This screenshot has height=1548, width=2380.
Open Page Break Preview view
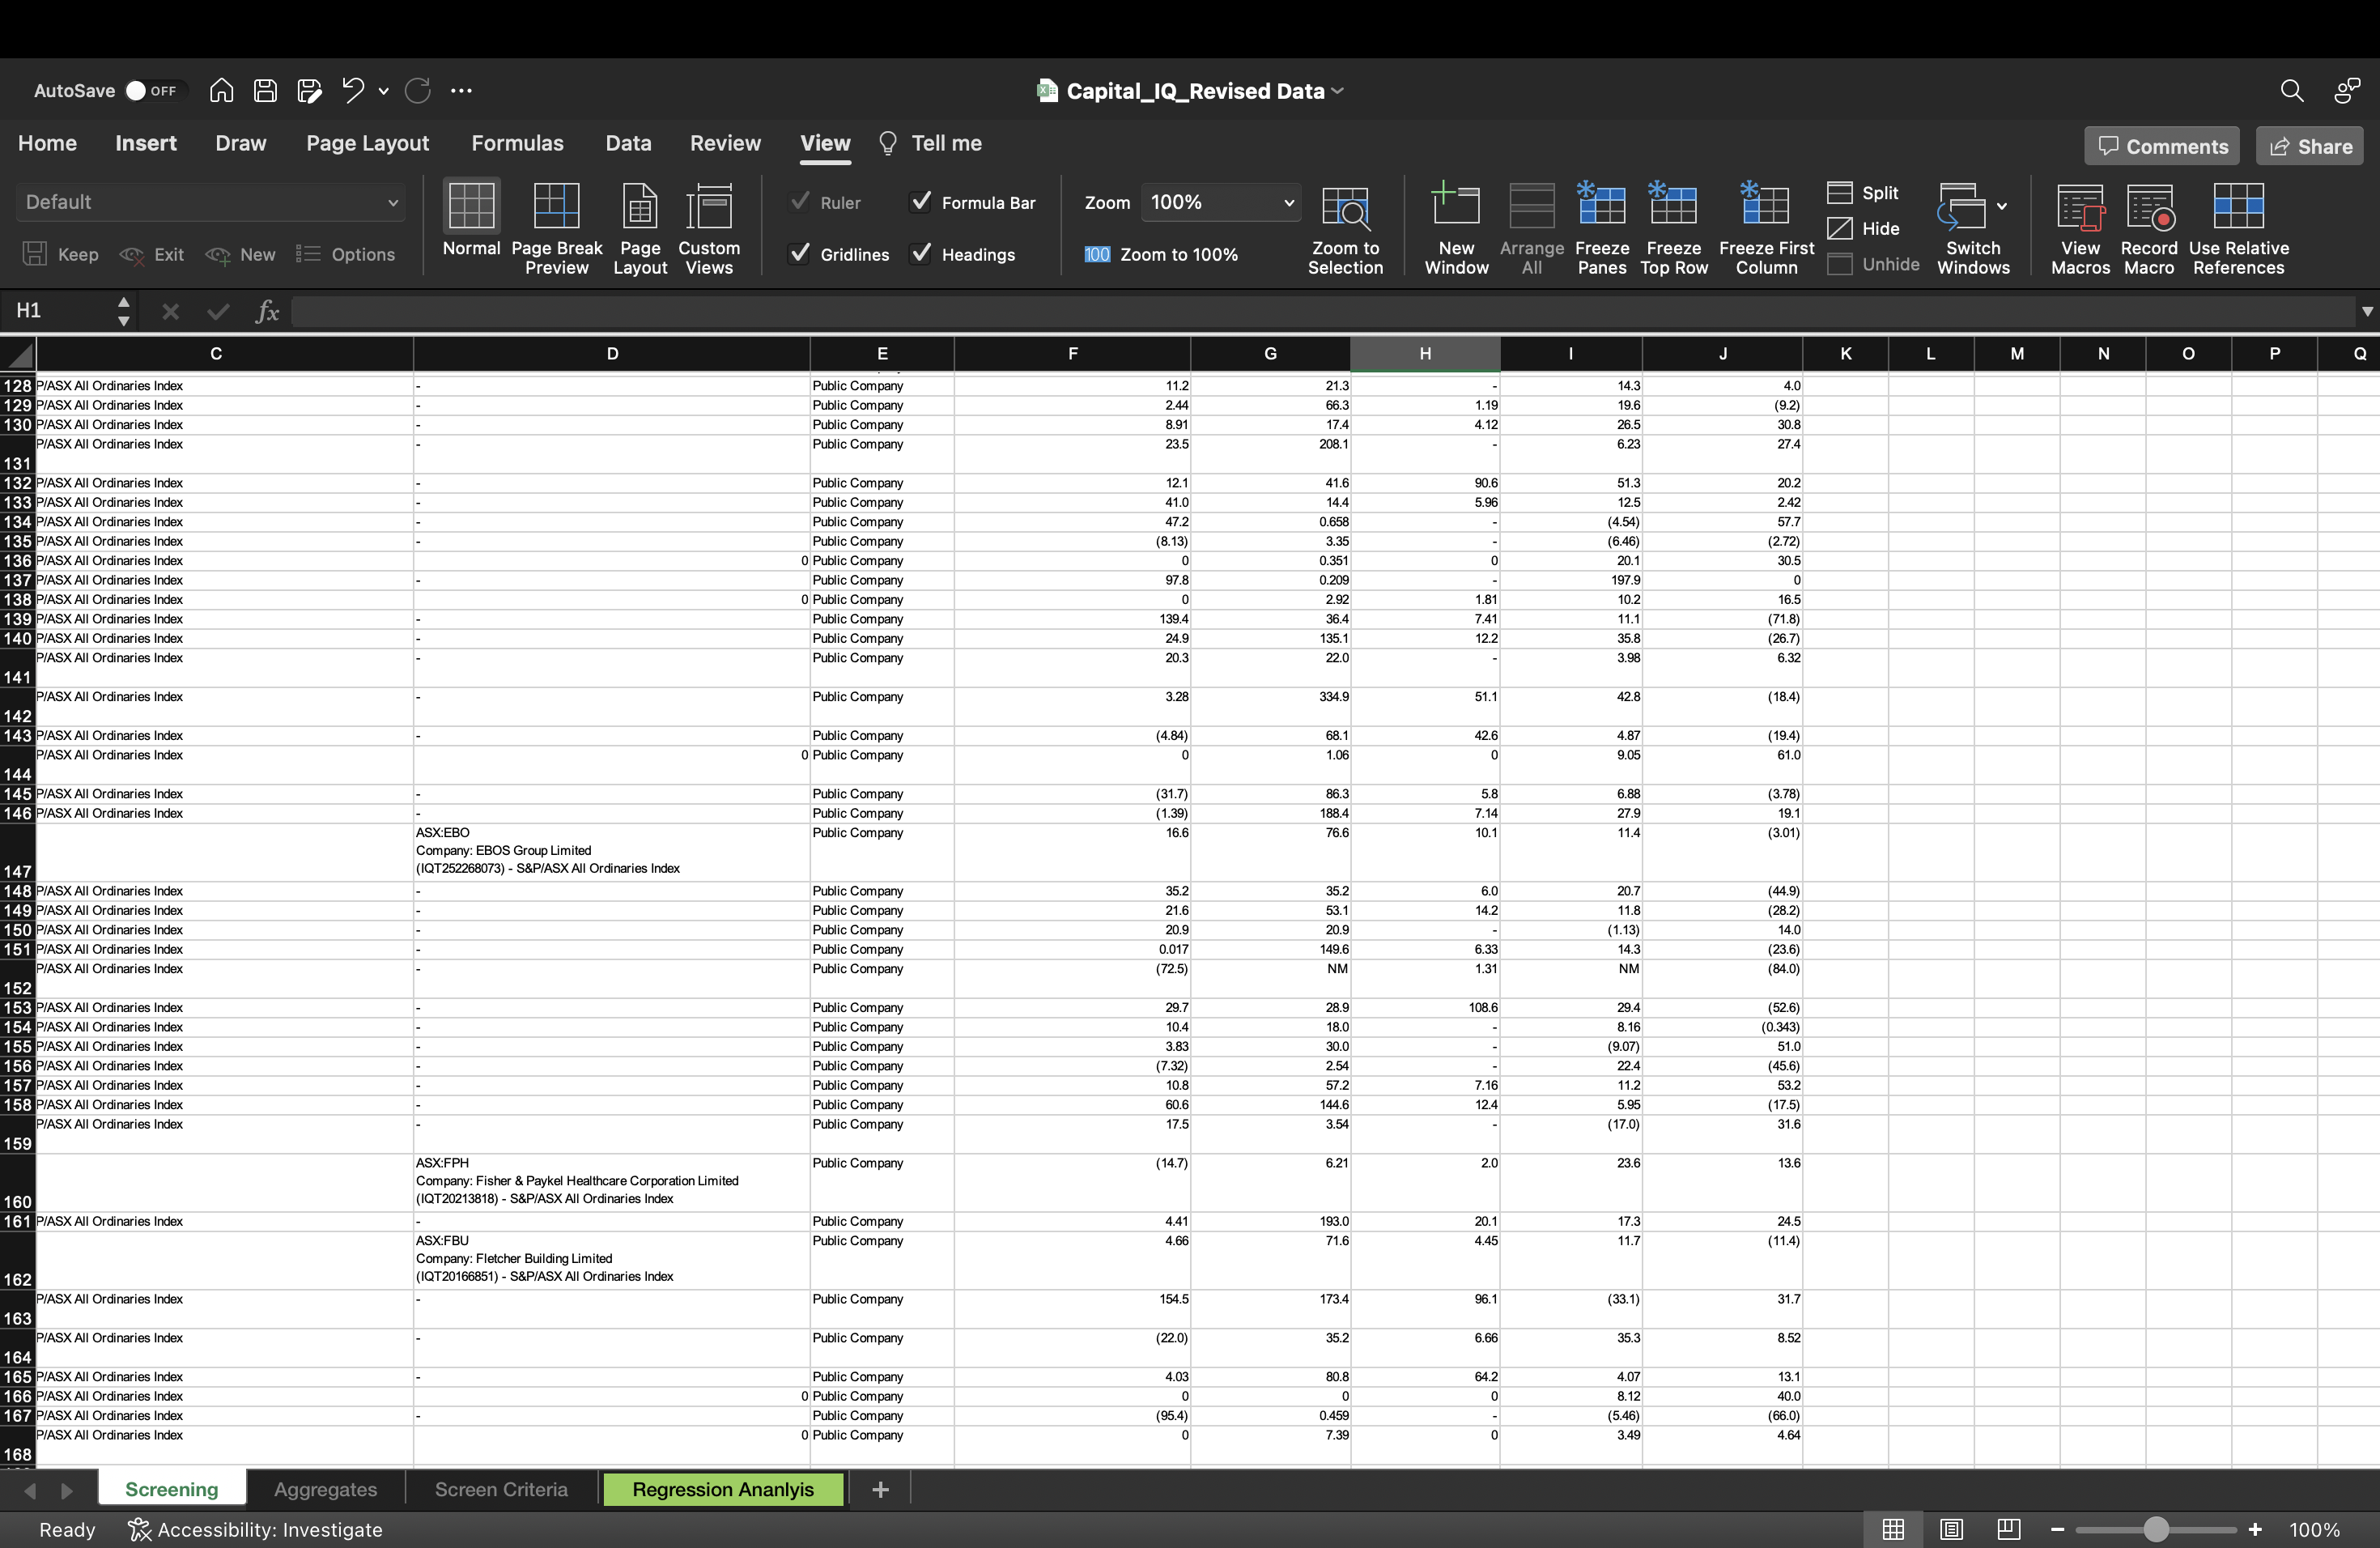pos(556,206)
